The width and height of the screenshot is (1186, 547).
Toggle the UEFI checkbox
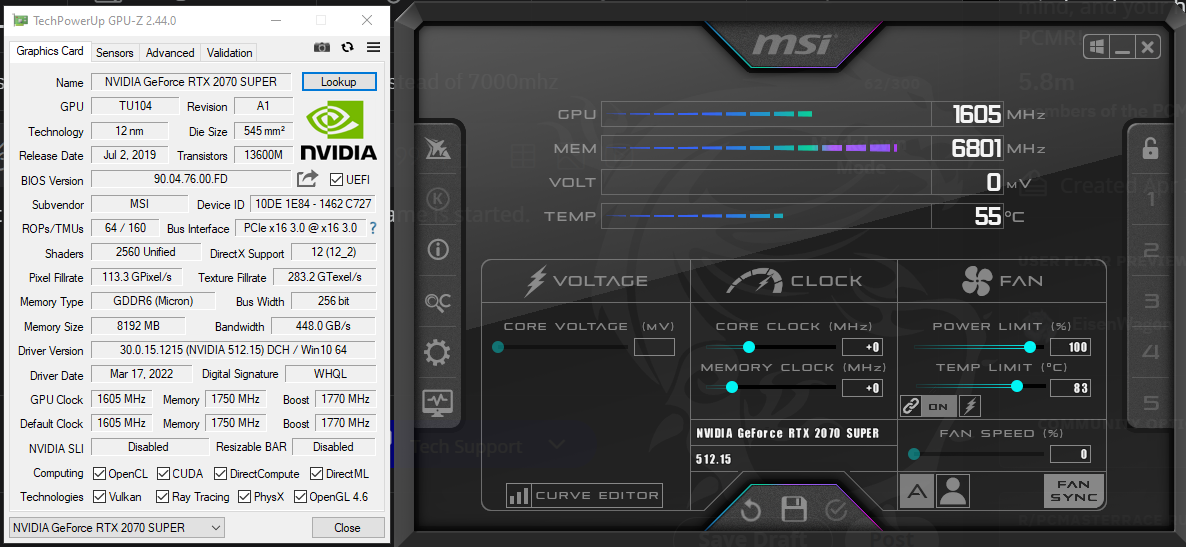pos(337,179)
